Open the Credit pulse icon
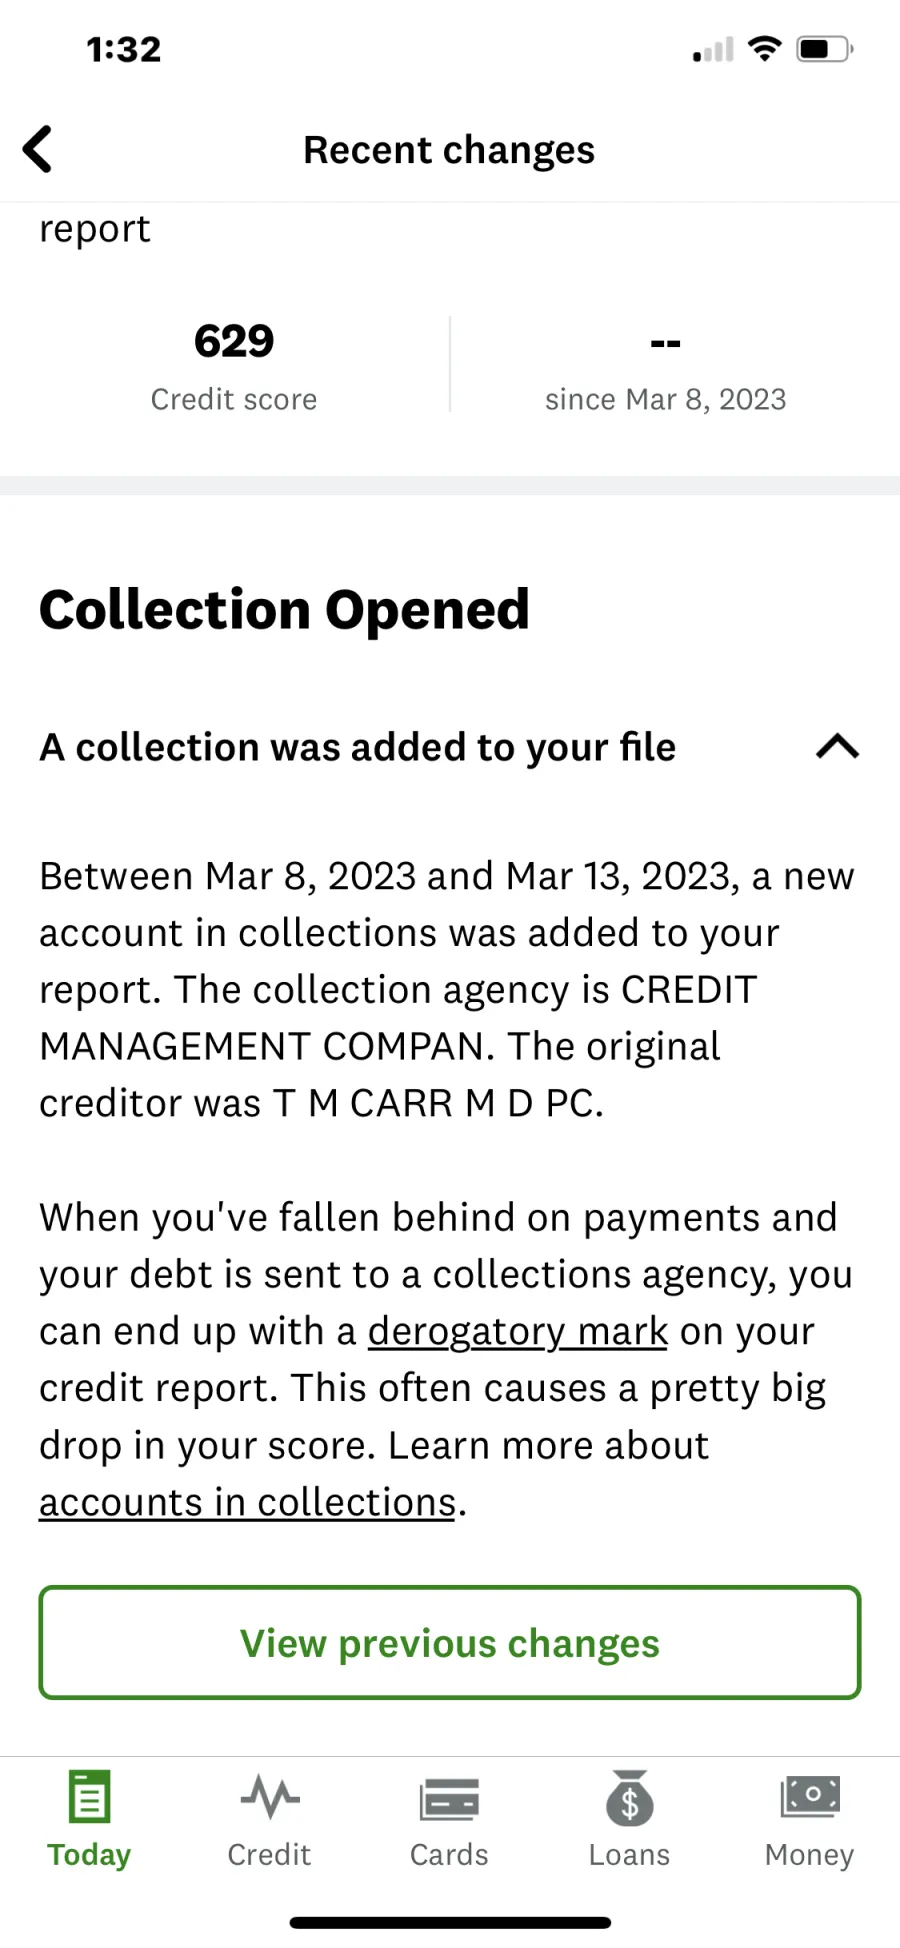This screenshot has height=1948, width=900. point(270,1797)
